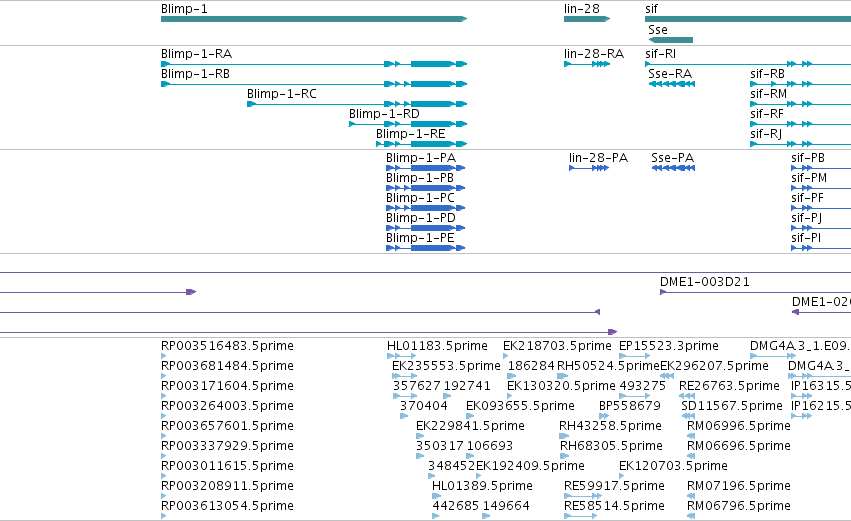Click the Sse-PA protein label
This screenshot has height=521, width=851.
coord(672,158)
